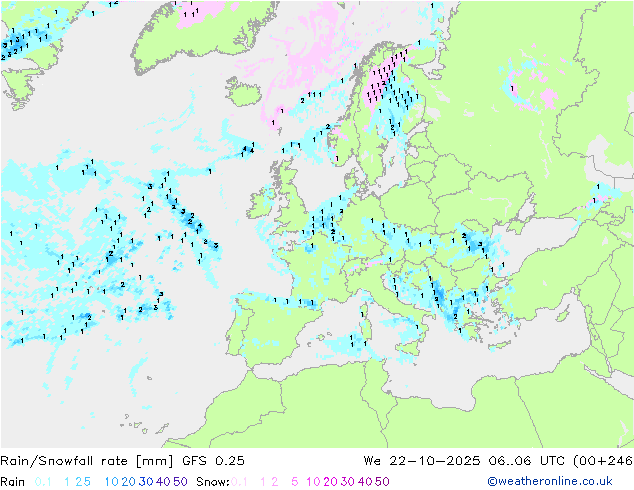Viewport: 634px width, 490px height.
Task: Click the 'Snow:' legend label
Action: tap(213, 482)
